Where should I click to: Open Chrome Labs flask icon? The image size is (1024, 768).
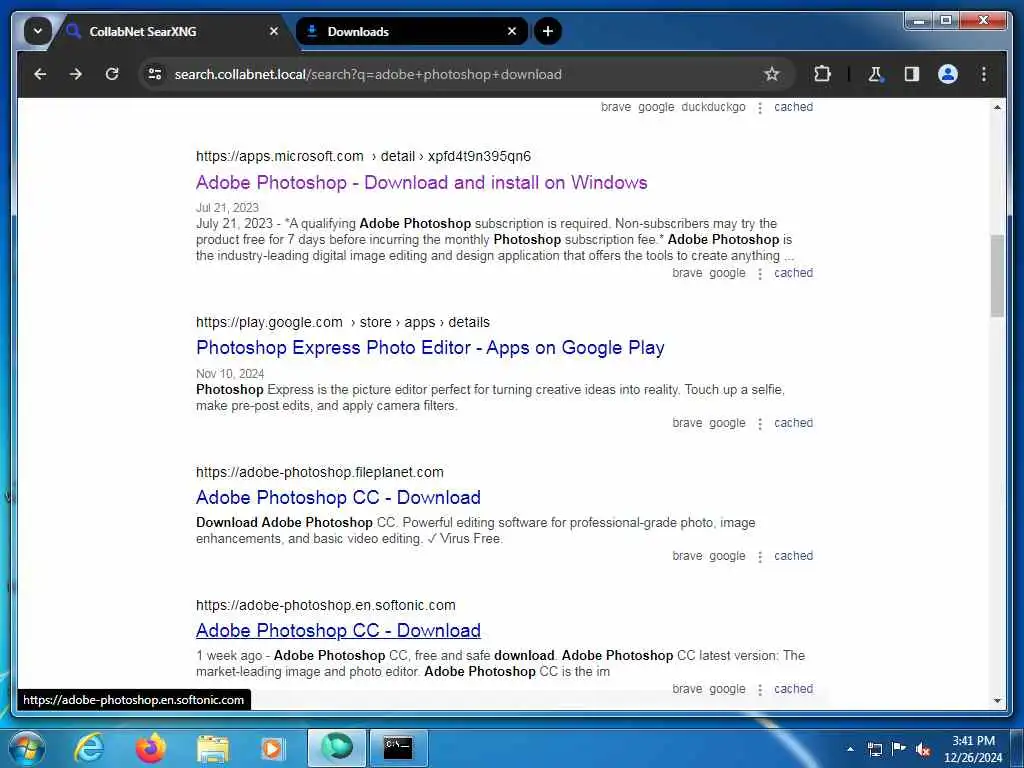pos(875,74)
